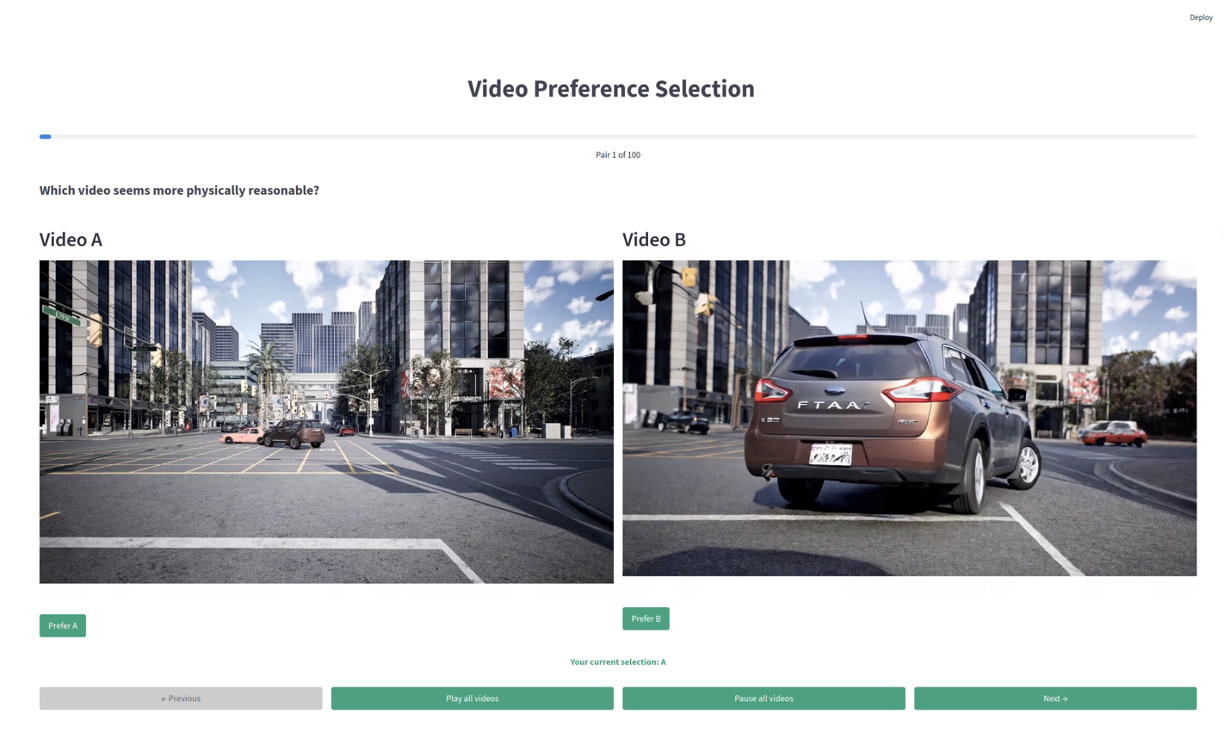This screenshot has width=1224, height=752.
Task: Open the Deploy menu
Action: pos(1201,17)
